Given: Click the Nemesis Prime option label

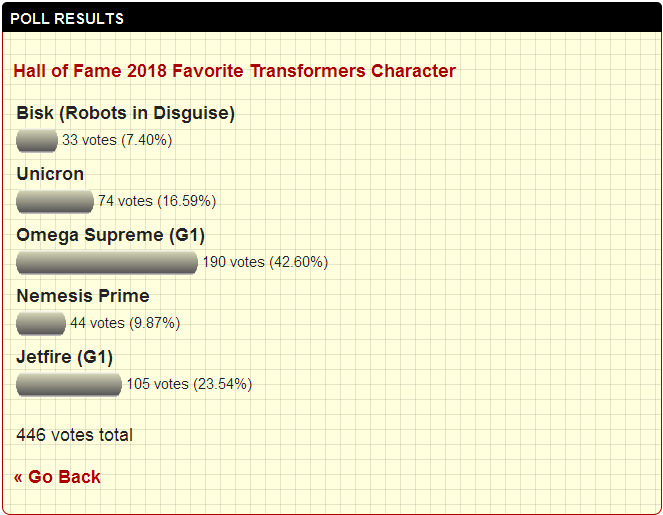Looking at the screenshot, I should (x=83, y=296).
